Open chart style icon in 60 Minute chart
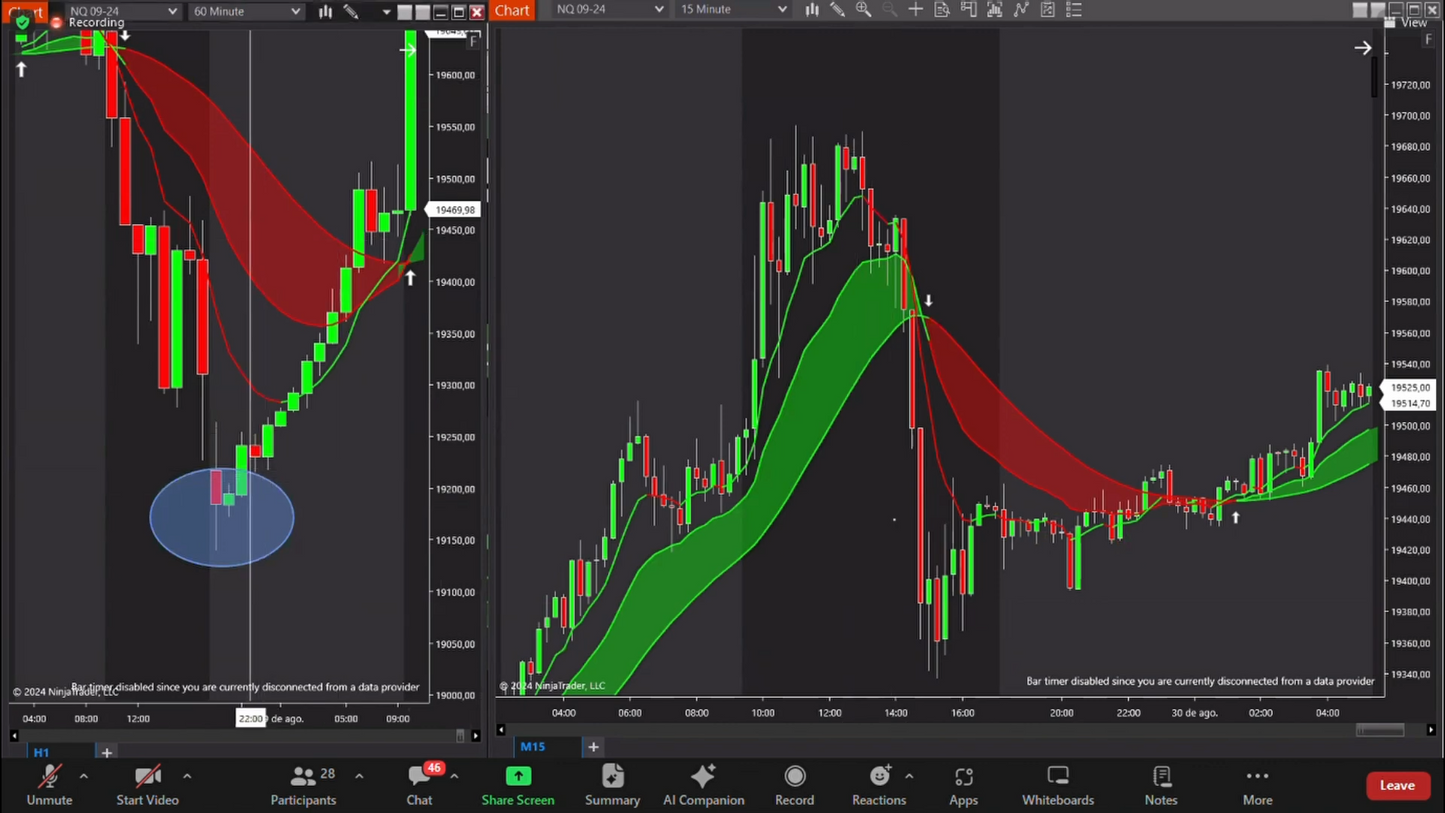This screenshot has height=813, width=1445. pos(325,11)
